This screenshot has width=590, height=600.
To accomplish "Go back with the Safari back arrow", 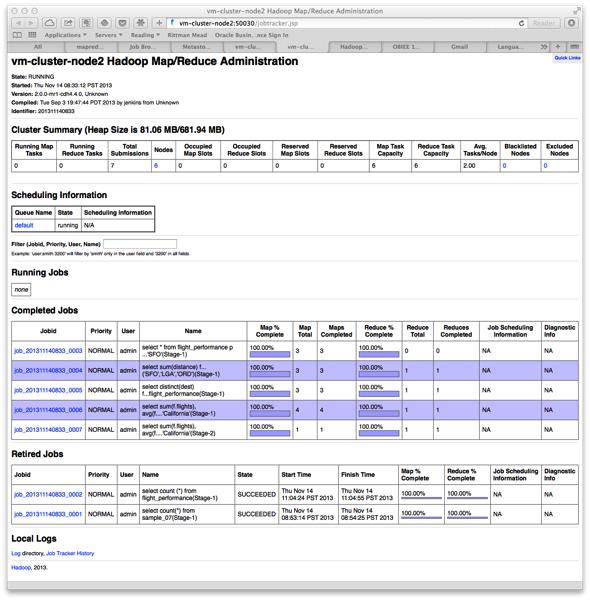I will (18, 23).
